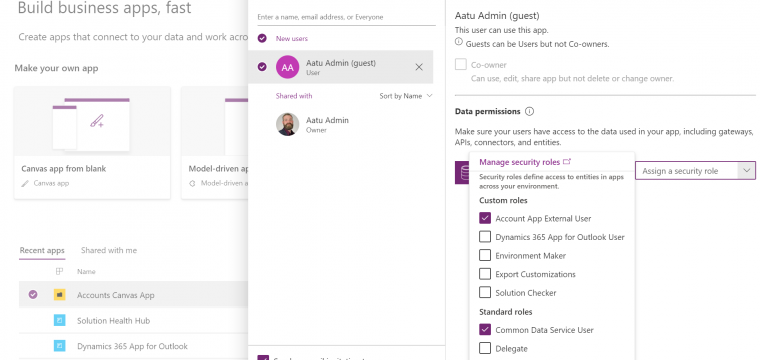Screen dimensions: 760x360
Task: Open Dynamics 365 App for Outlook entry
Action: (x=132, y=346)
